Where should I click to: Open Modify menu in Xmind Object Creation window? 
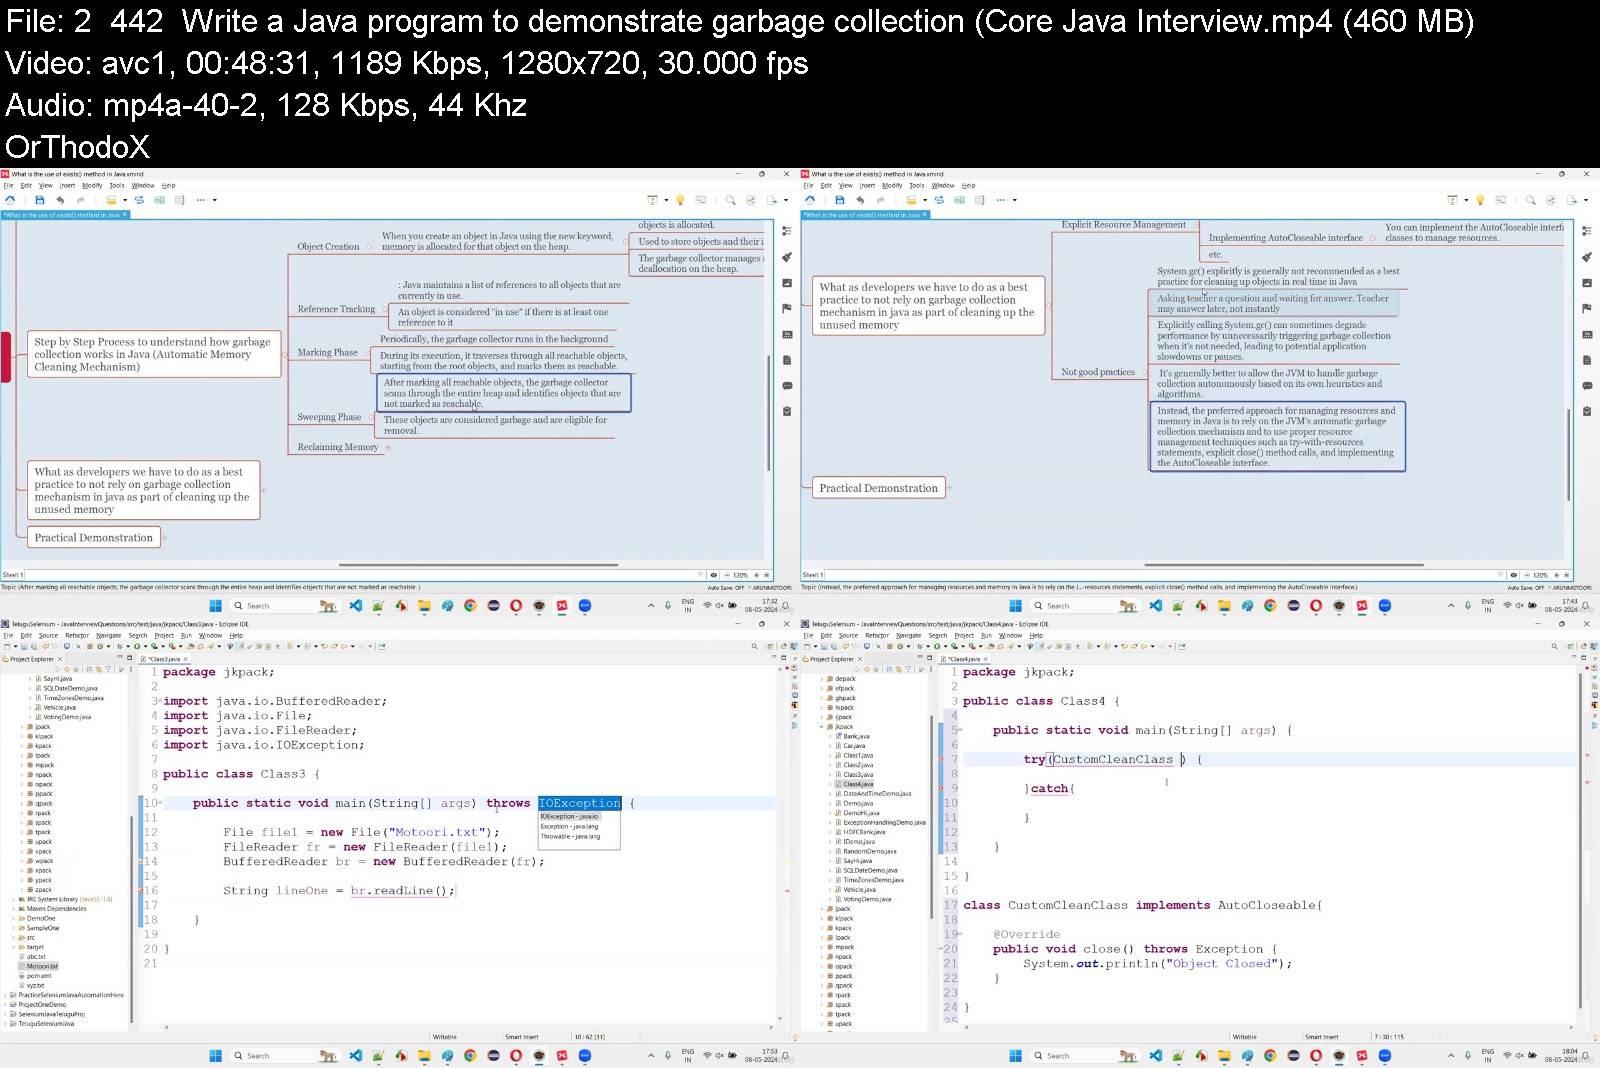click(92, 185)
